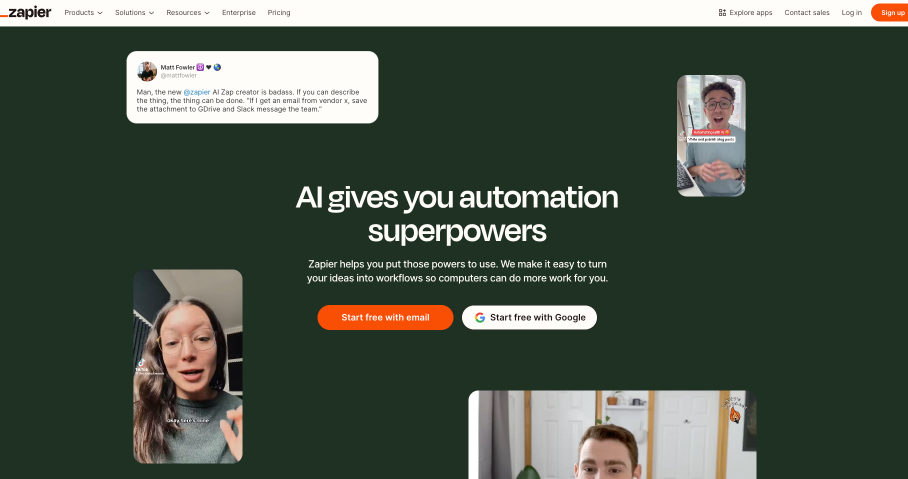Open the Contact sales link
The width and height of the screenshot is (908, 479).
pyautogui.click(x=807, y=12)
